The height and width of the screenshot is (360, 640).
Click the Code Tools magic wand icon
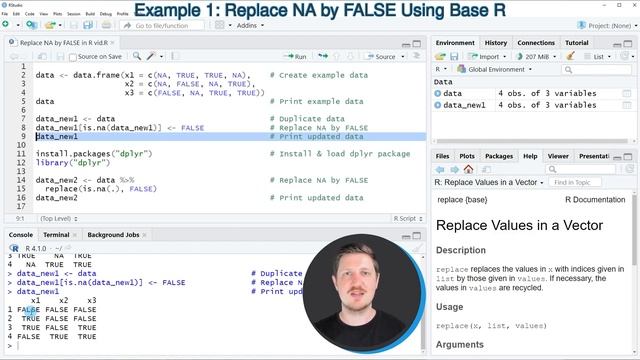(151, 56)
